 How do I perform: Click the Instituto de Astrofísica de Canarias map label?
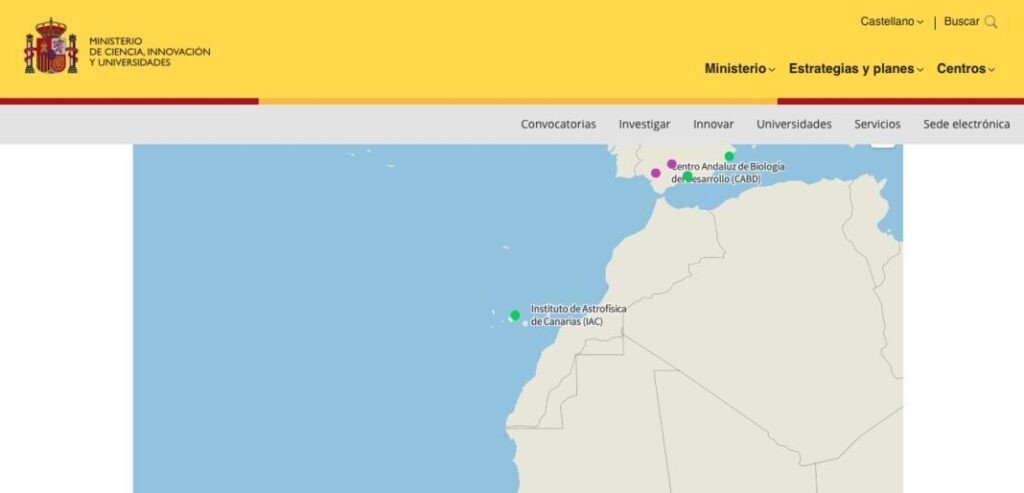(x=578, y=315)
